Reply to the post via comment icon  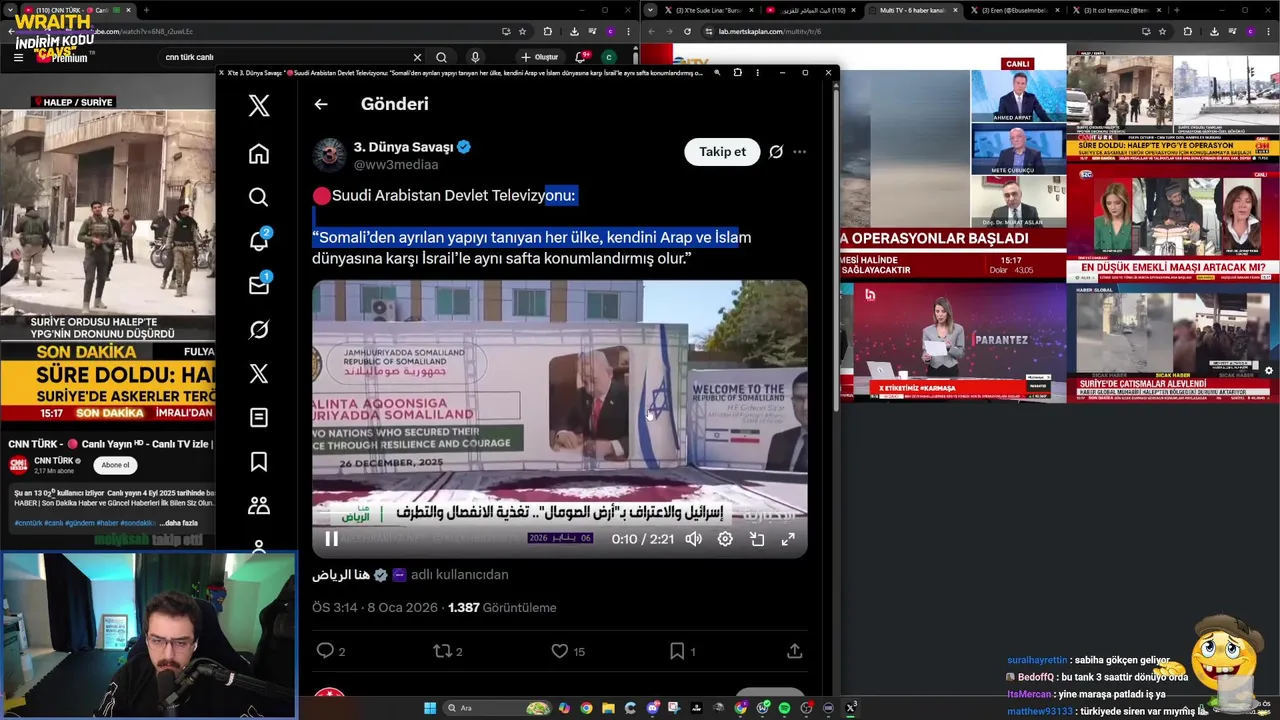325,651
